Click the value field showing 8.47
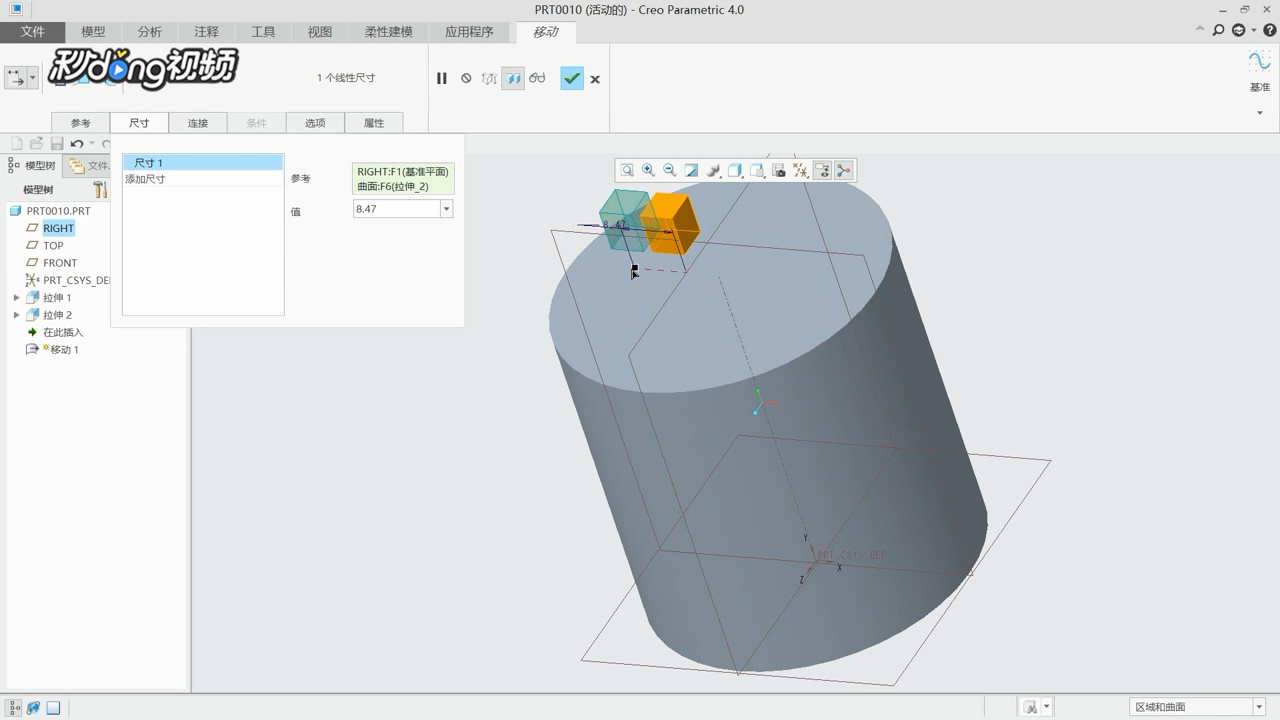 [397, 209]
